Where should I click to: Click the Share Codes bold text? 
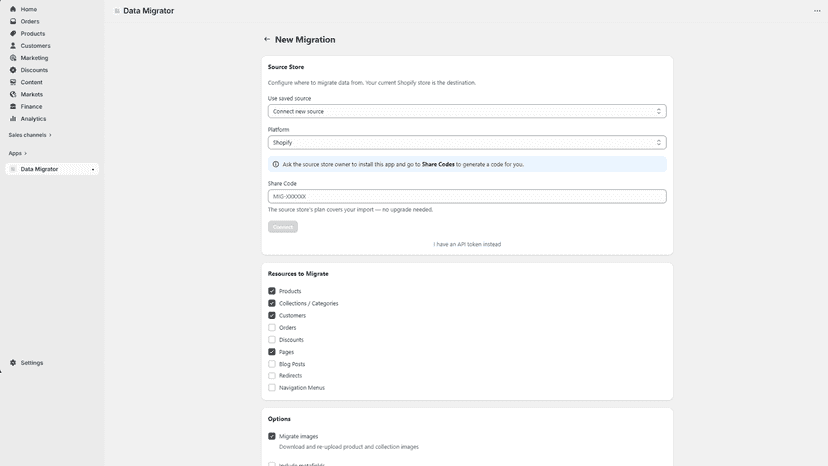[x=438, y=164]
